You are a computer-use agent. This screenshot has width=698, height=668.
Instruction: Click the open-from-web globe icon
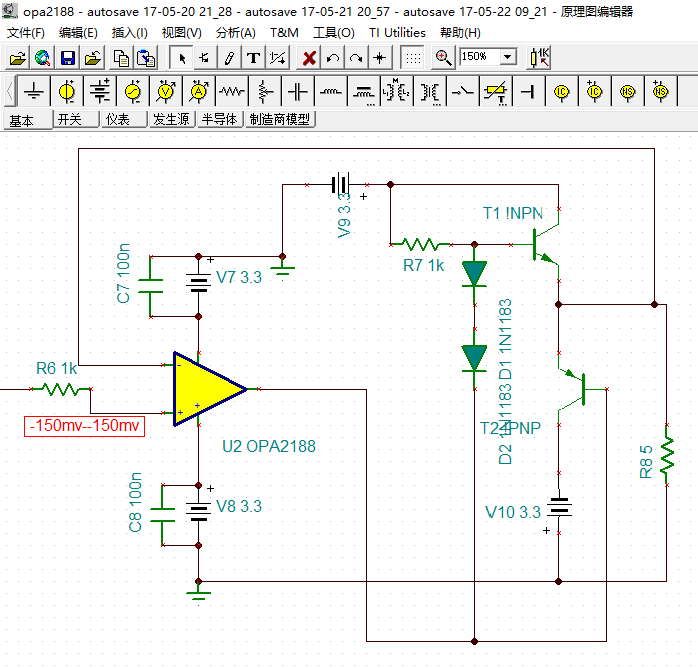click(x=43, y=58)
